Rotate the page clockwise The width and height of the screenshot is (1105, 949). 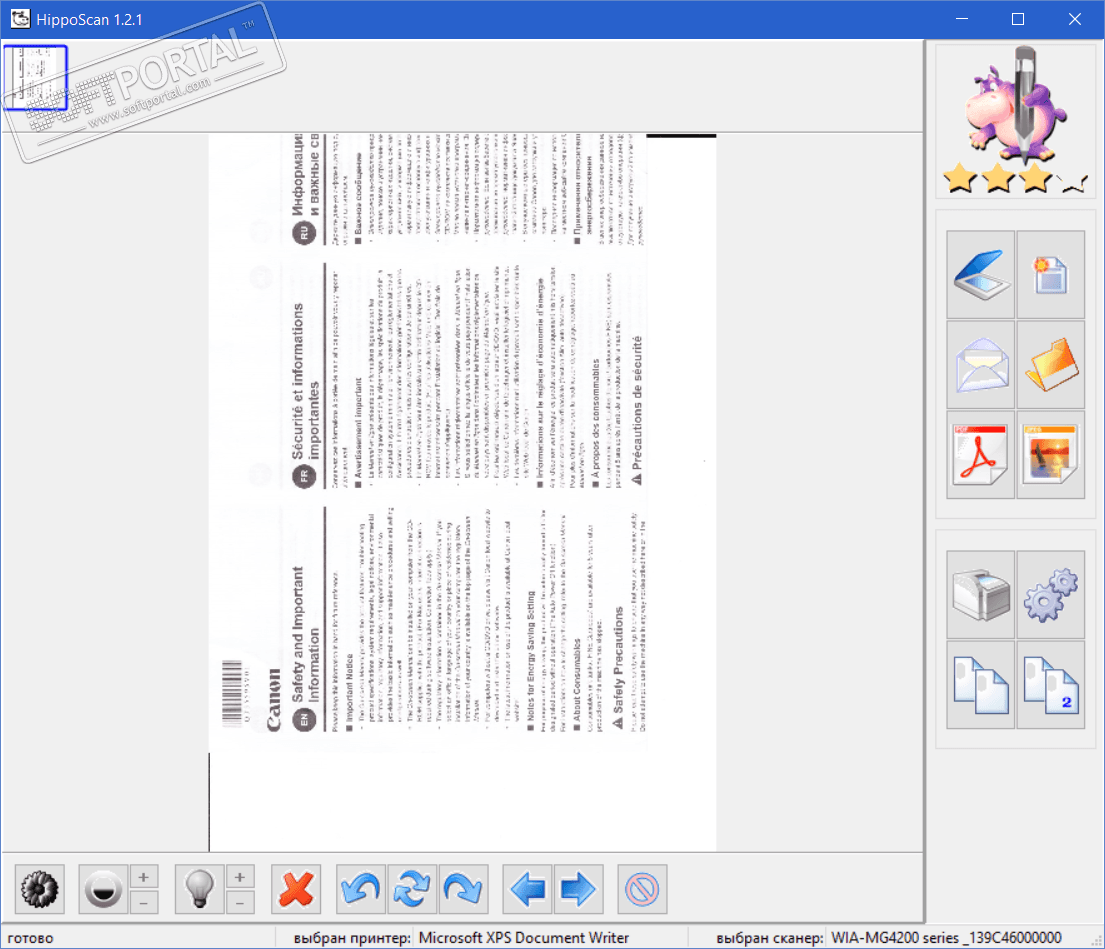tap(462, 889)
